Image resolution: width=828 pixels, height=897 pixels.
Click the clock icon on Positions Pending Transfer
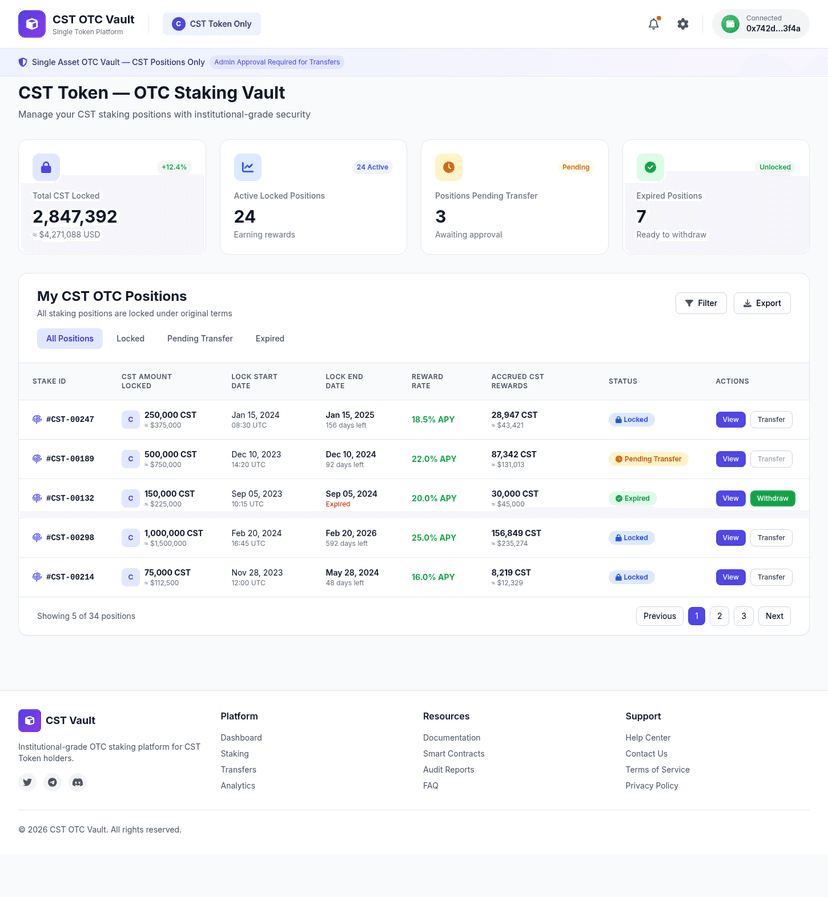pos(448,167)
